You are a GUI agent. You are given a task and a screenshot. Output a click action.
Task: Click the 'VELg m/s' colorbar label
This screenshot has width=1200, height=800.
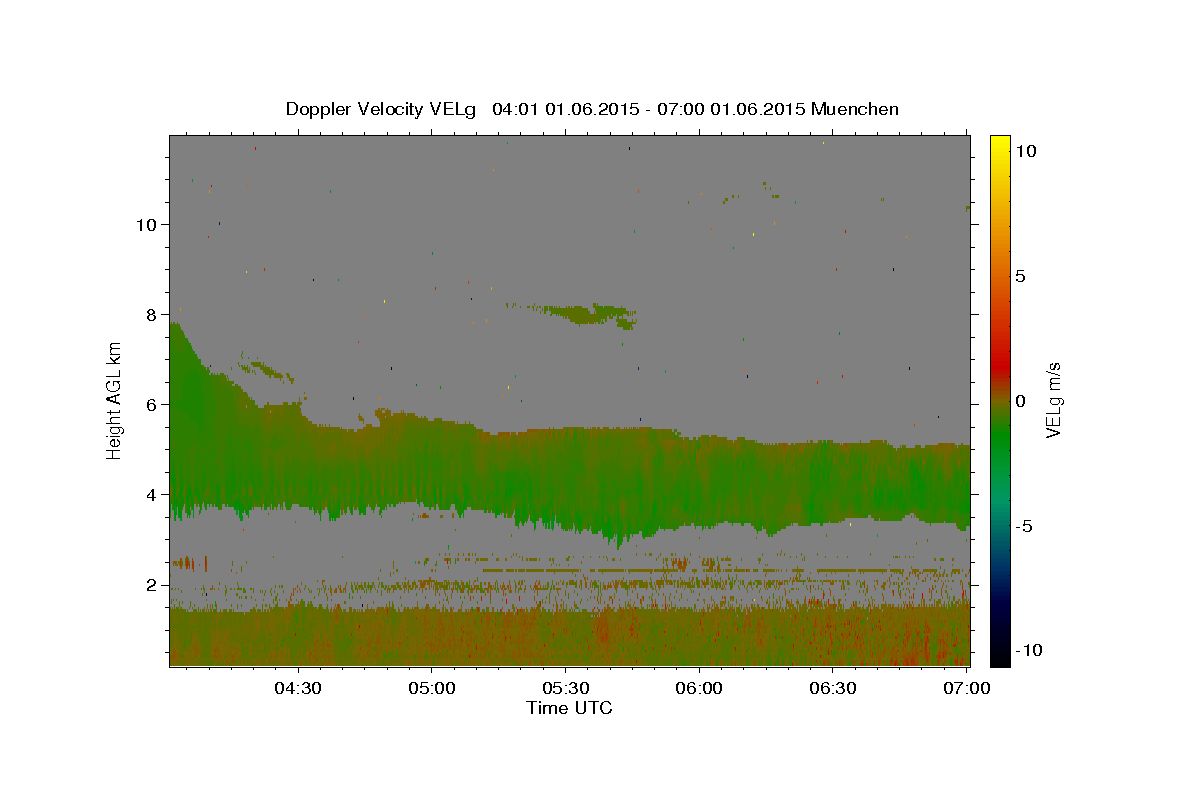point(1054,400)
